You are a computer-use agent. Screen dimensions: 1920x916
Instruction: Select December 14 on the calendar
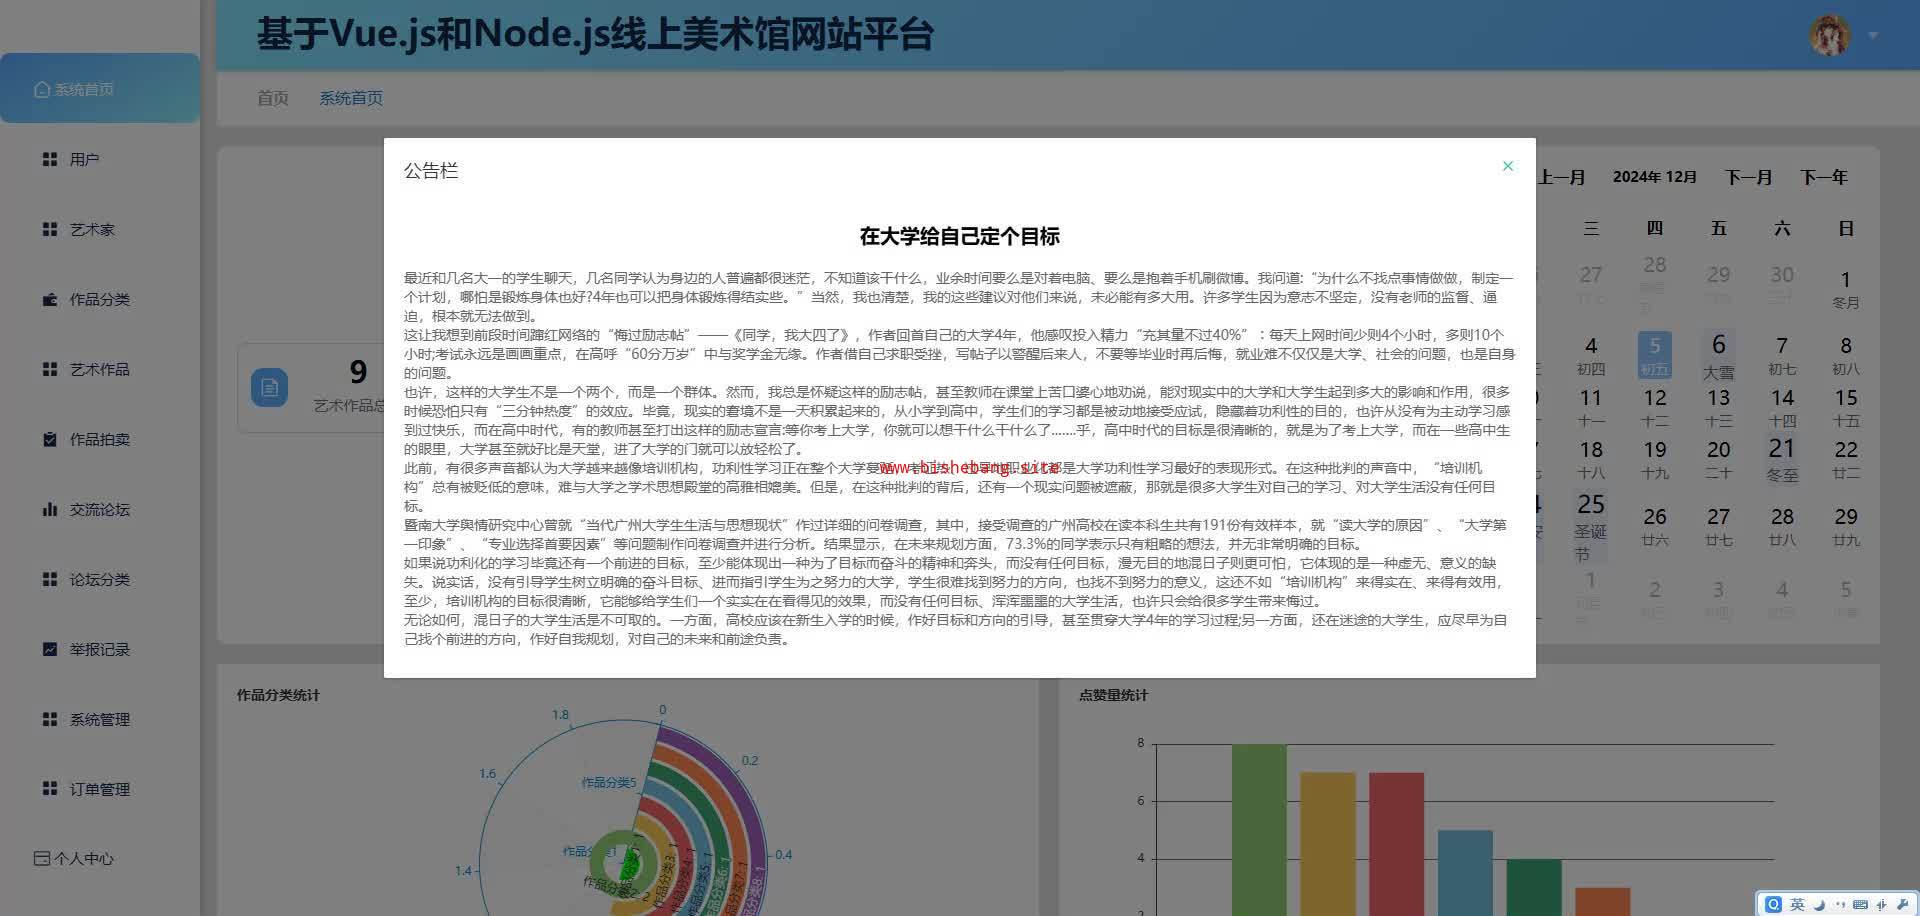[1782, 407]
